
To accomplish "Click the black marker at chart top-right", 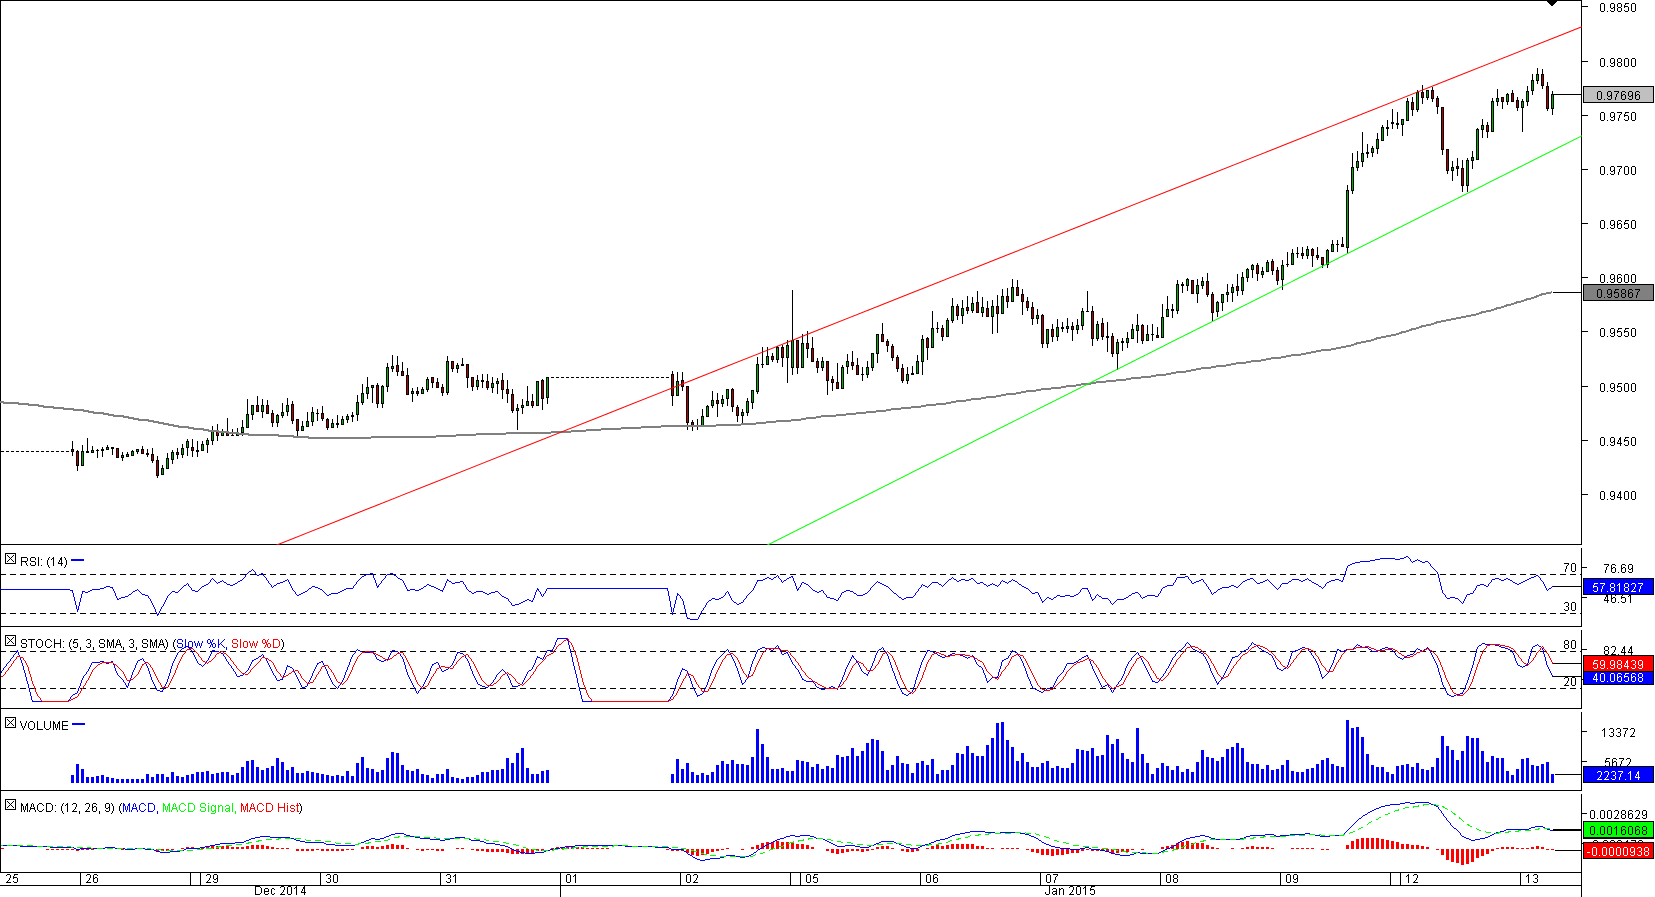I will pos(1551,3).
